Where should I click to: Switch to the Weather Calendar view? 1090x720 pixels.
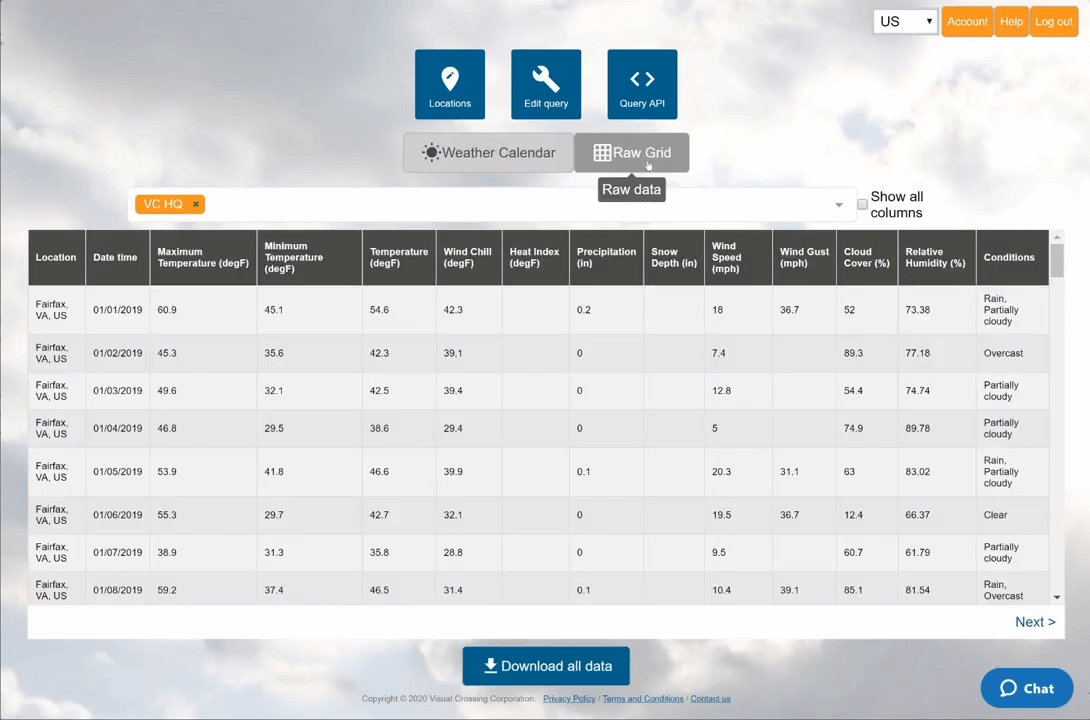tap(488, 153)
